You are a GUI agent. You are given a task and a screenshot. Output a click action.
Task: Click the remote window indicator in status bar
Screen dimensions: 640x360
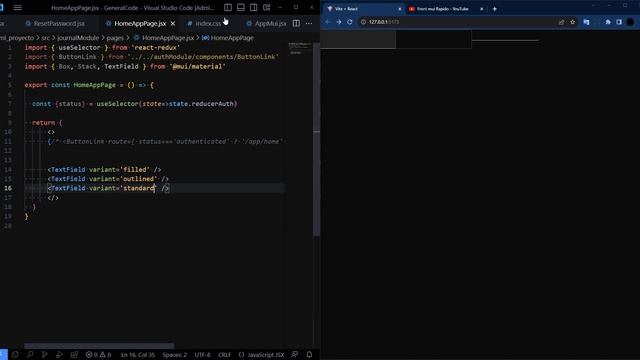3,355
